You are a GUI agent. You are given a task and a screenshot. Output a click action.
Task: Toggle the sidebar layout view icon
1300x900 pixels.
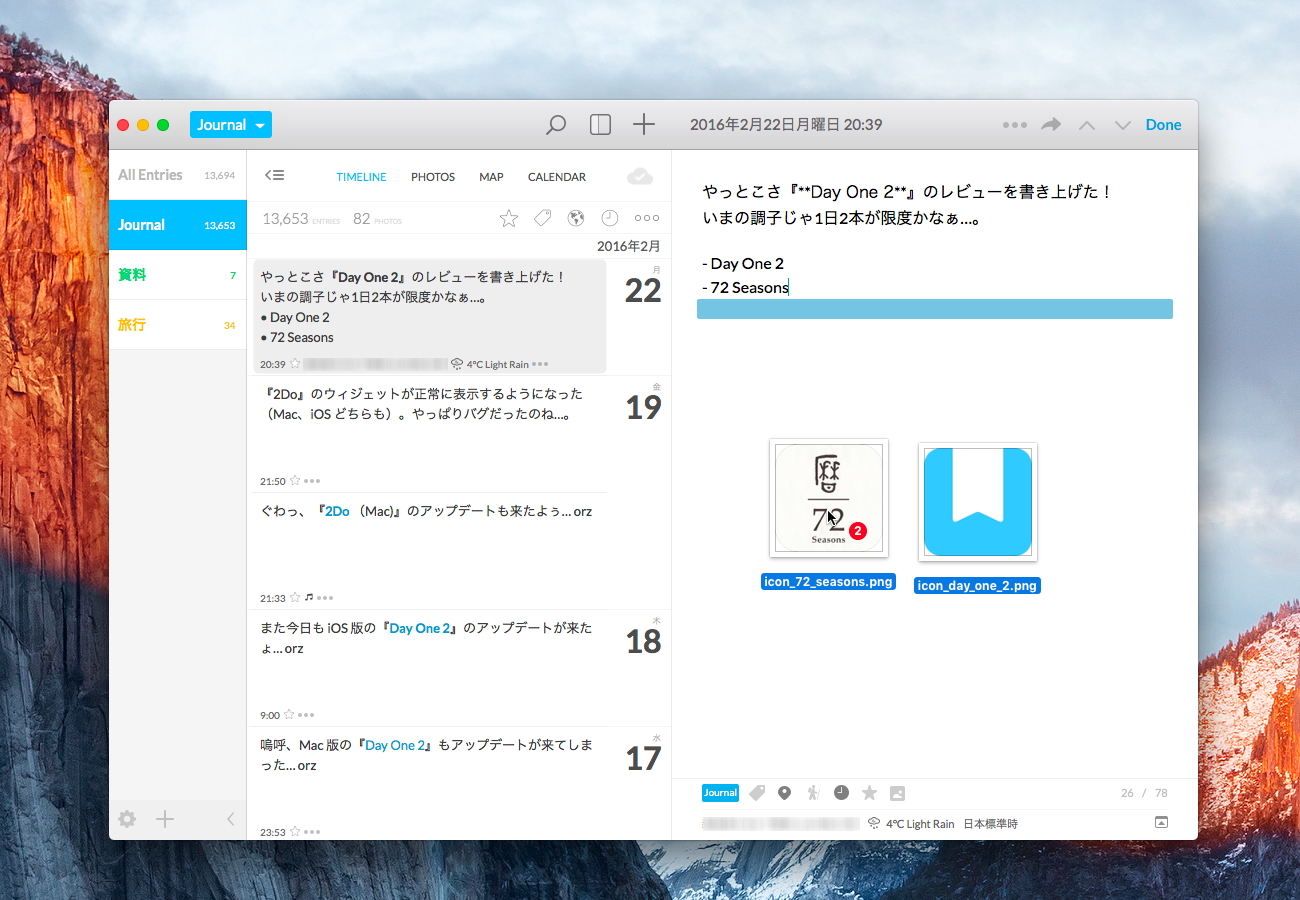600,125
